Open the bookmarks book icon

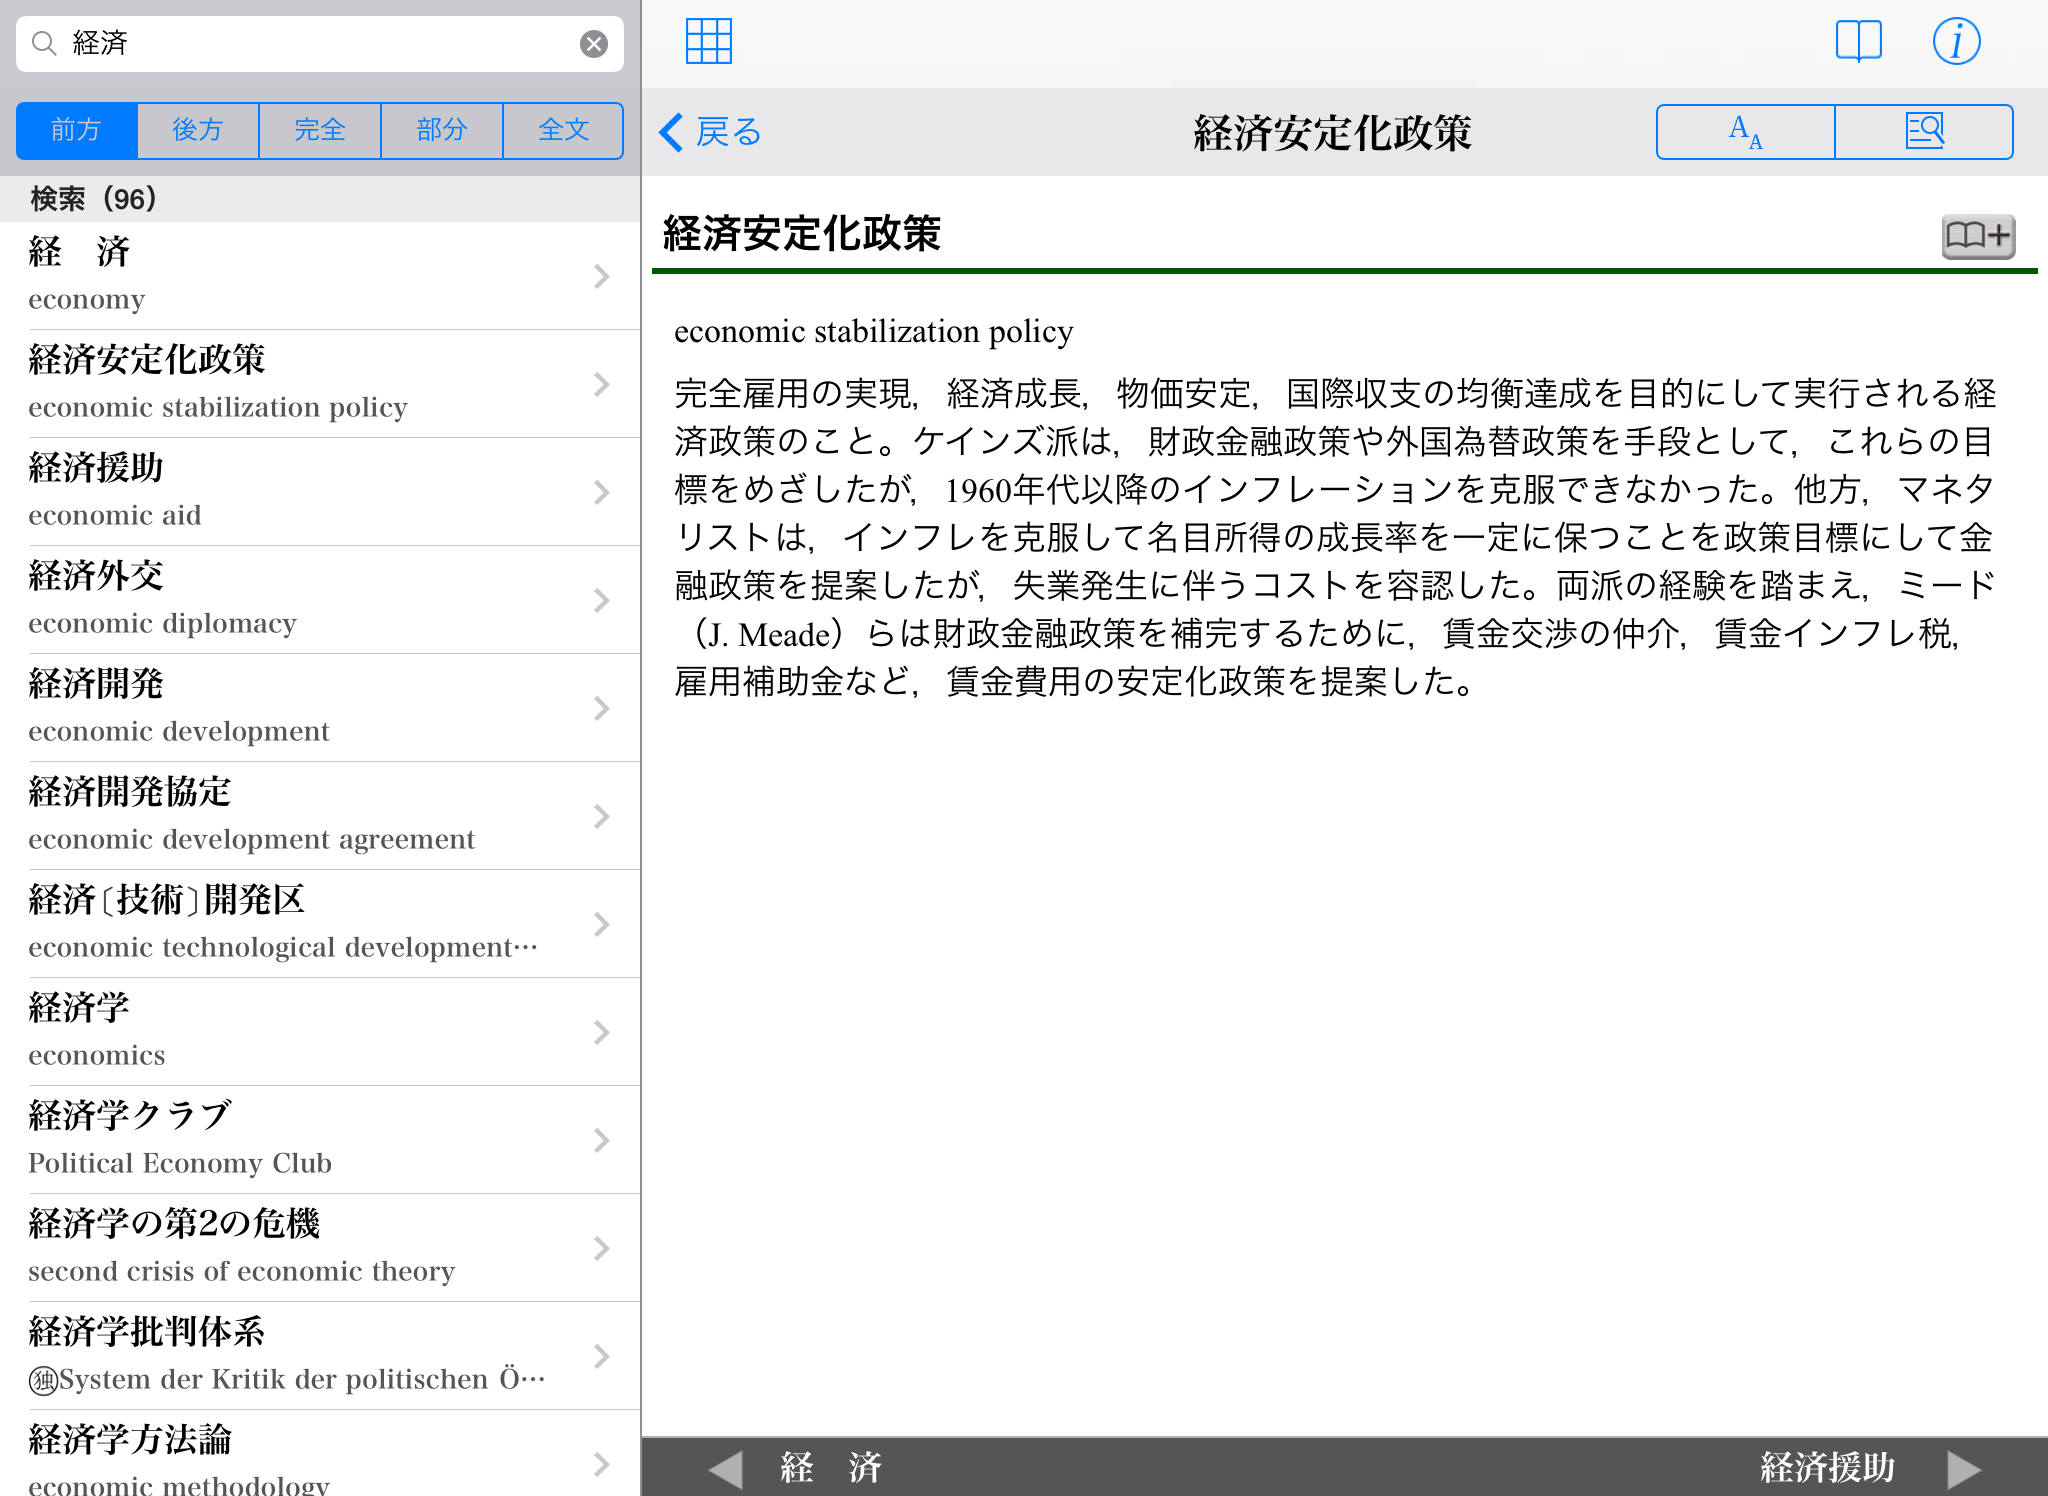click(x=1858, y=42)
